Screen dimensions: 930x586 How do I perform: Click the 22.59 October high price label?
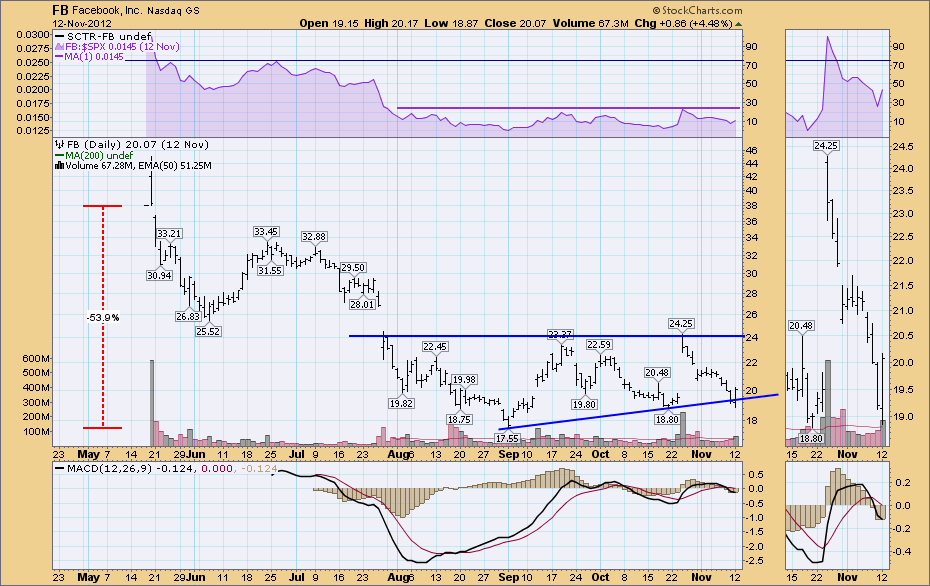tap(599, 345)
